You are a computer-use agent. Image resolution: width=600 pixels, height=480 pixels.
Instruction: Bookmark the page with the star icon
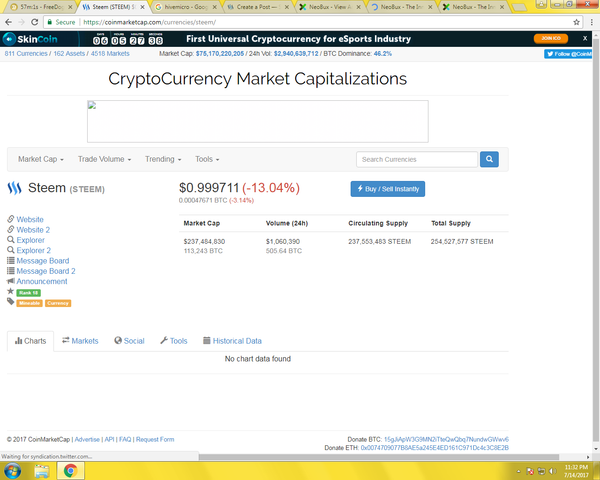576,22
